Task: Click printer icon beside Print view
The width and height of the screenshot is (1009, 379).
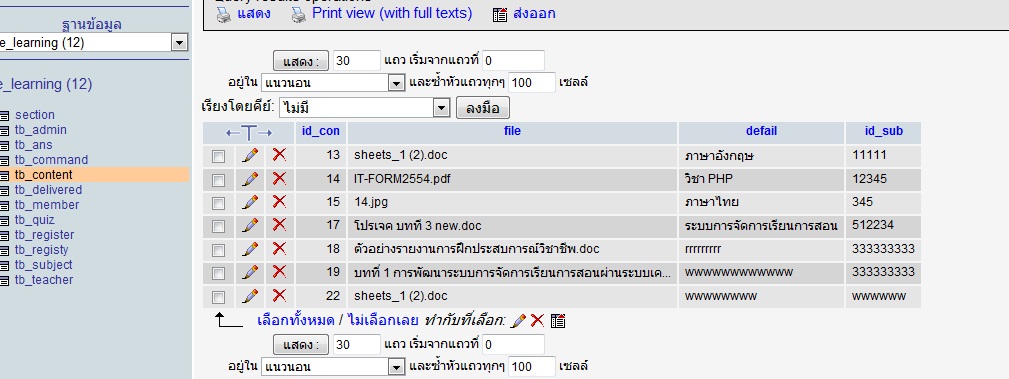Action: (299, 14)
